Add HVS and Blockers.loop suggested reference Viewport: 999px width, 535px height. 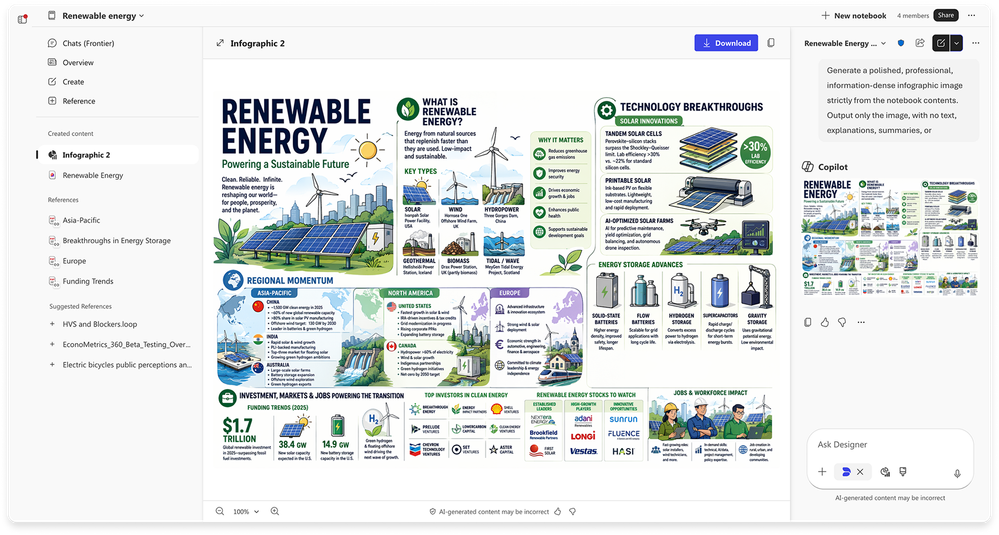(52, 324)
